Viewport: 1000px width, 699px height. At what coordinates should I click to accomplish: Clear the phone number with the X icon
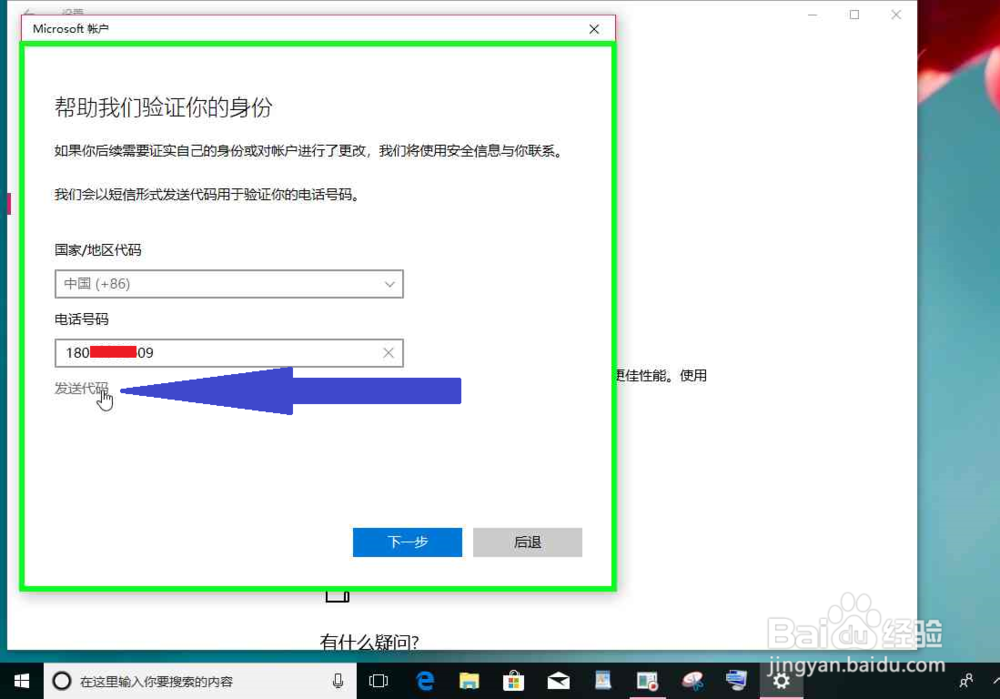pos(388,353)
